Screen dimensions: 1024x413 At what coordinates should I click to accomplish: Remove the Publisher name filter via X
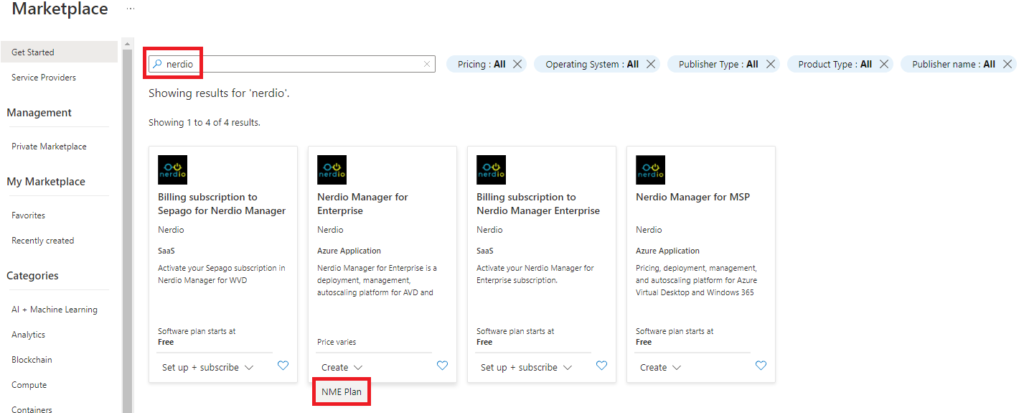click(x=1007, y=64)
